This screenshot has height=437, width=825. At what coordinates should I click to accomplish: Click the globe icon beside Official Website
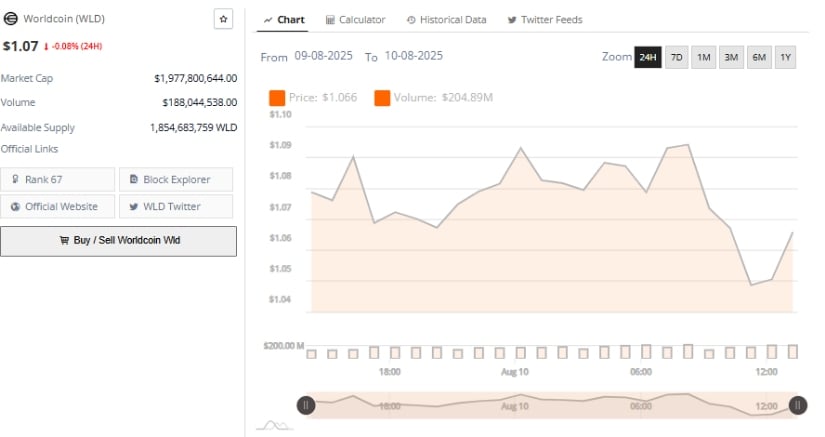coord(15,207)
